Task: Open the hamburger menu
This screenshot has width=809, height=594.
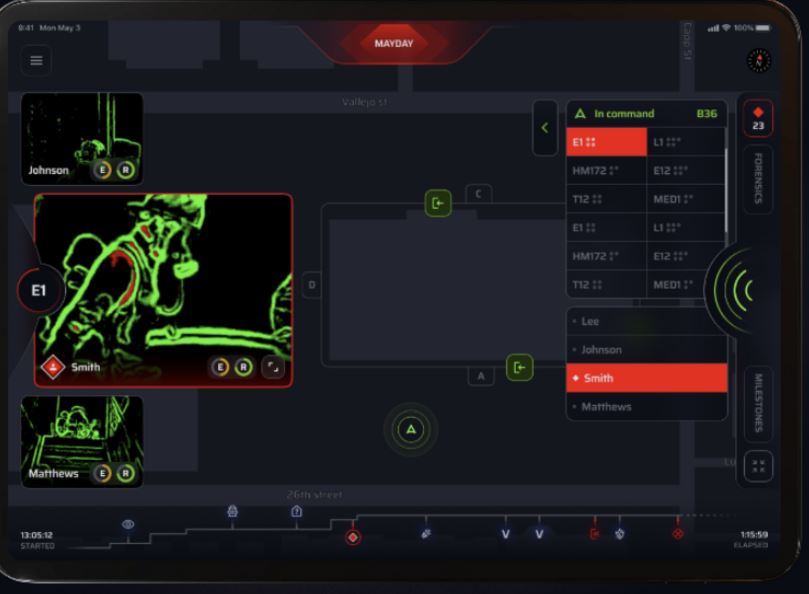Action: pos(36,61)
